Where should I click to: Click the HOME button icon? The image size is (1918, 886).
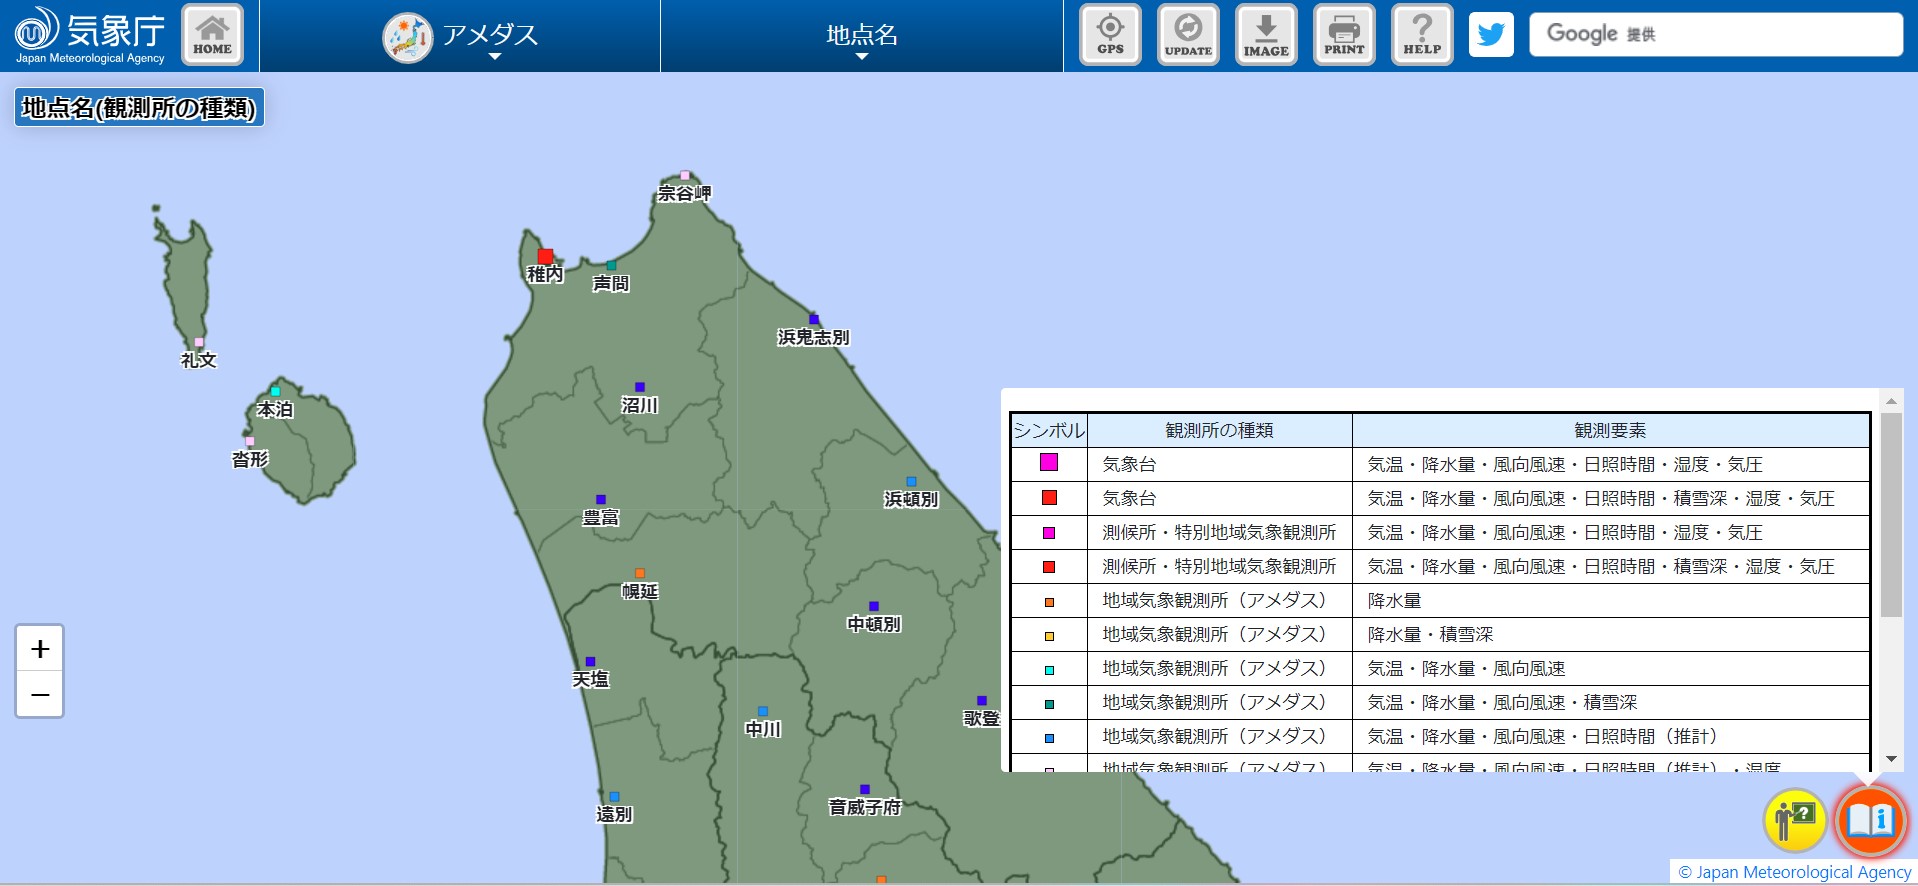click(x=212, y=35)
